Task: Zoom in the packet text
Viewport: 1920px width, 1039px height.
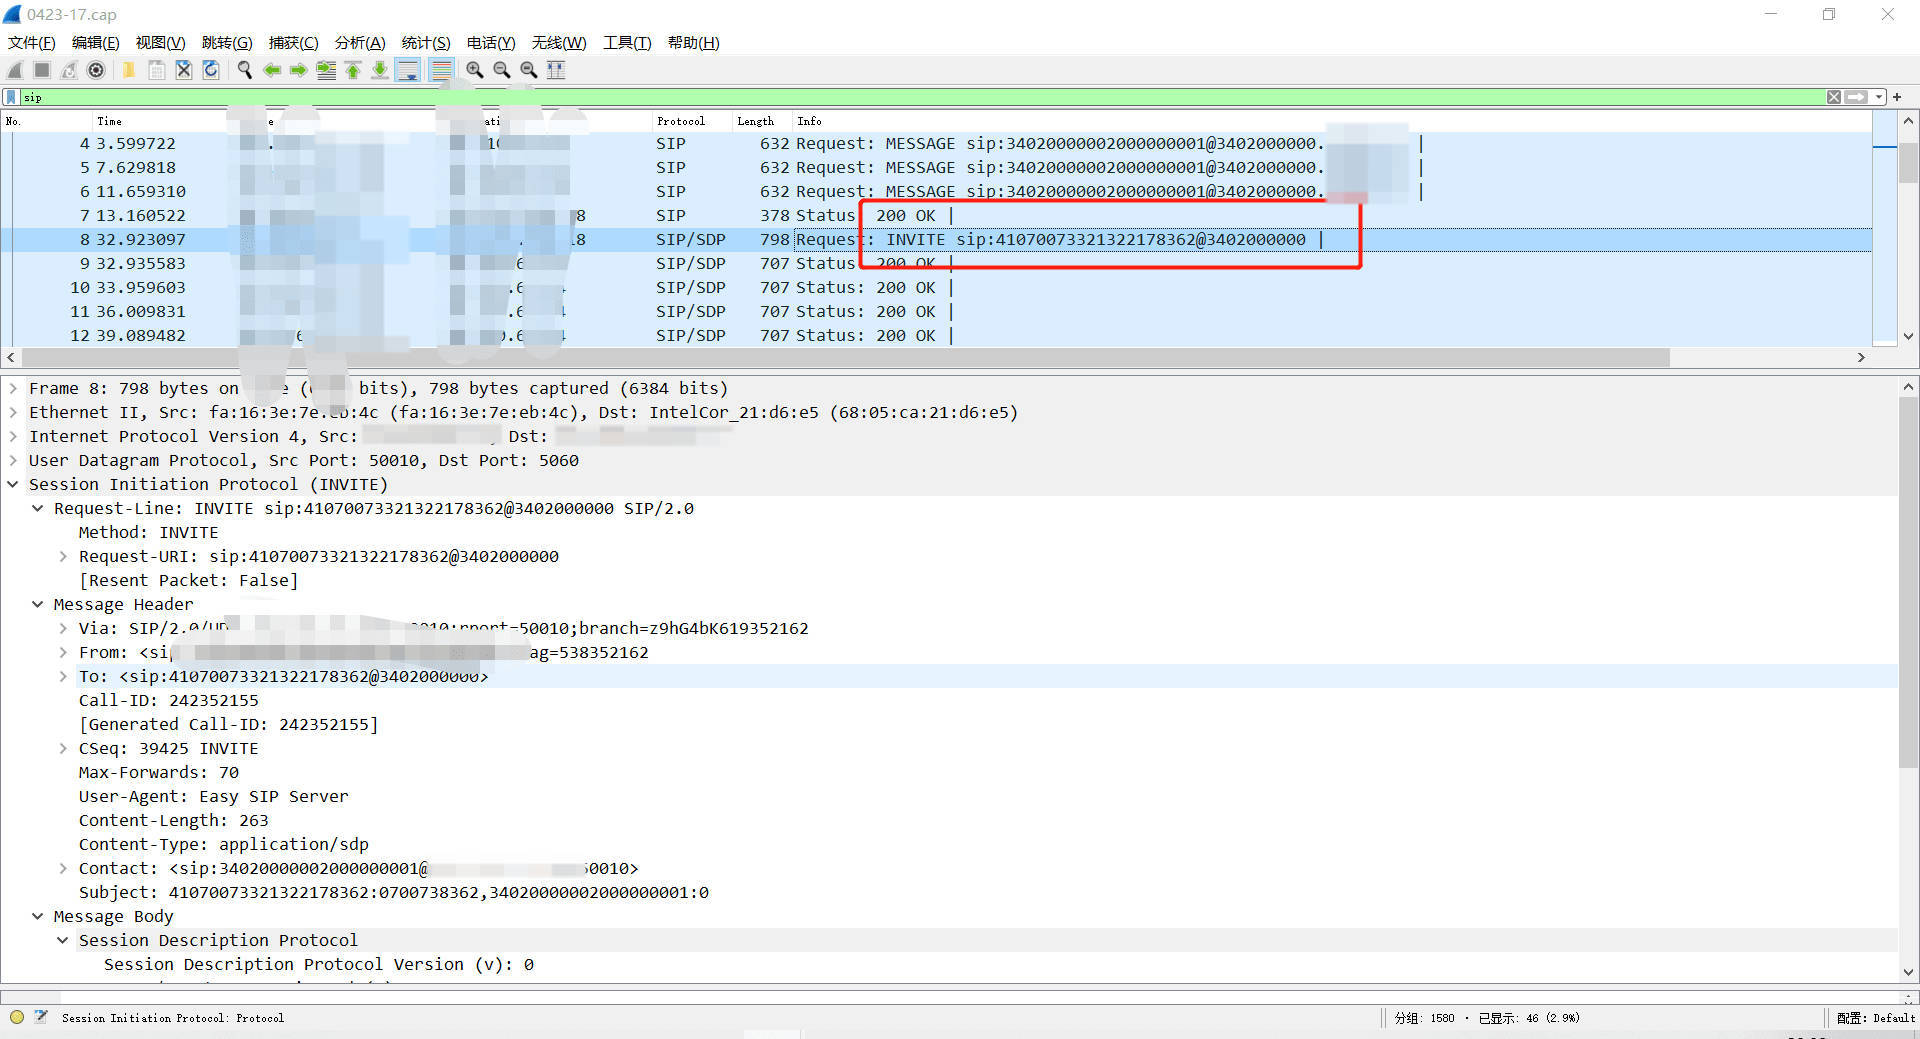Action: click(474, 70)
